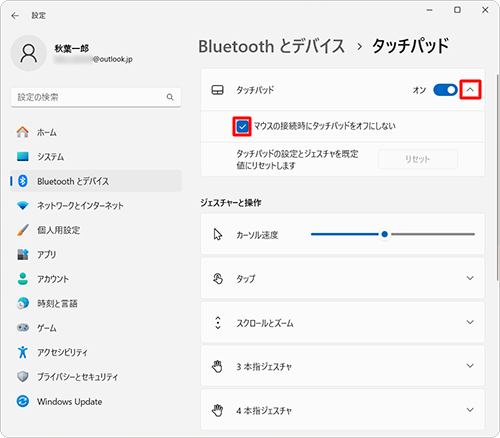The image size is (500, 438).
Task: Click the システム monitor icon
Action: pyautogui.click(x=23, y=156)
